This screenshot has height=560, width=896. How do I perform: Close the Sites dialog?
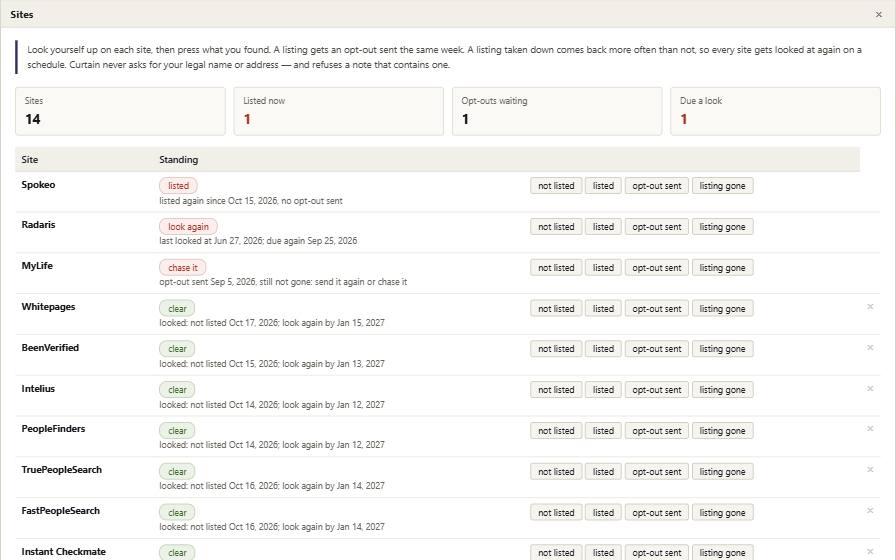(878, 14)
